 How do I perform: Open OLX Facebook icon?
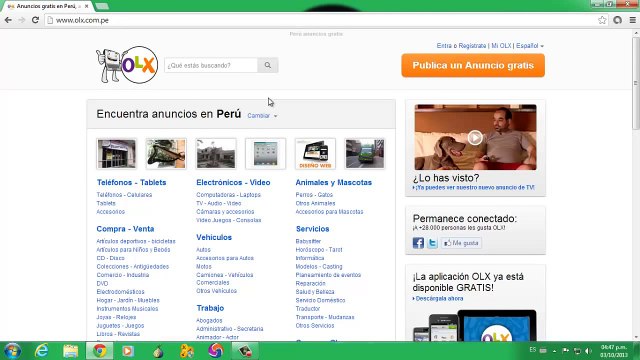tap(418, 243)
